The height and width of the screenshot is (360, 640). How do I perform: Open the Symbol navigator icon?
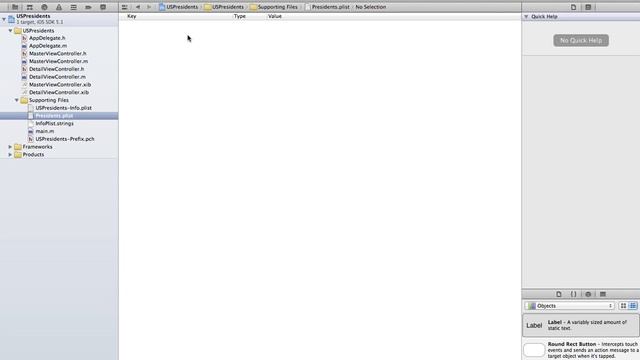coord(30,7)
